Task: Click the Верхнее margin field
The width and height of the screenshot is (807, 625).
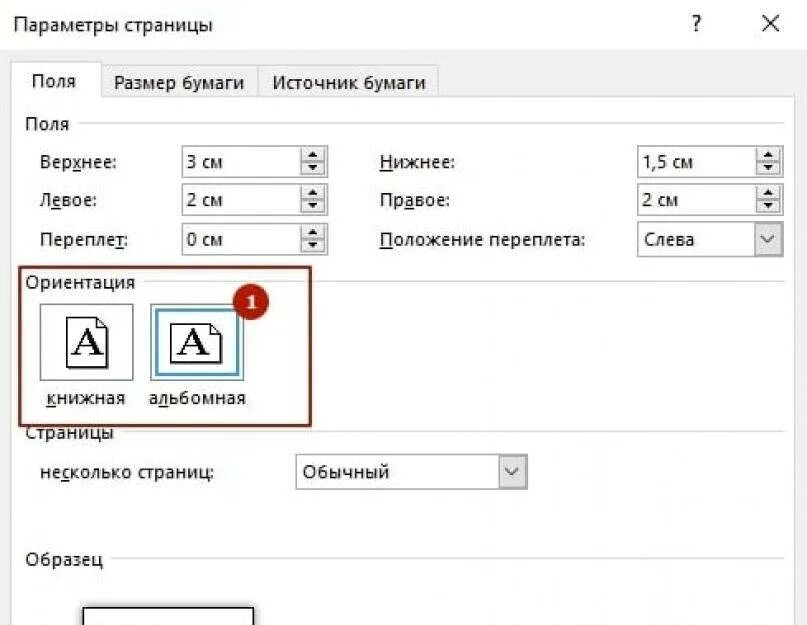Action: (241, 162)
